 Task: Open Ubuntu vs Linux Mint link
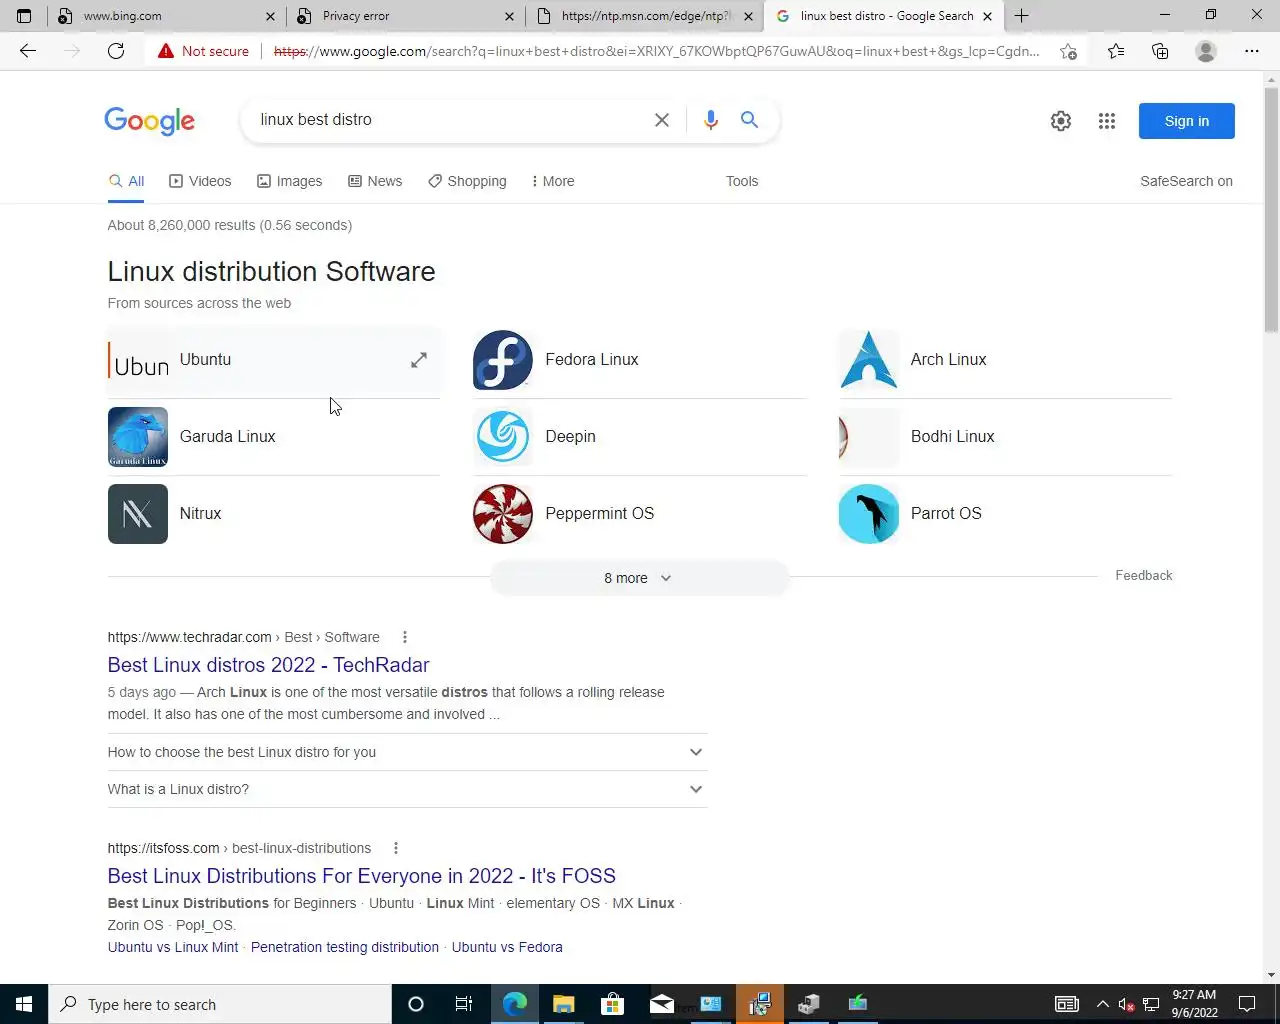pyautogui.click(x=173, y=947)
